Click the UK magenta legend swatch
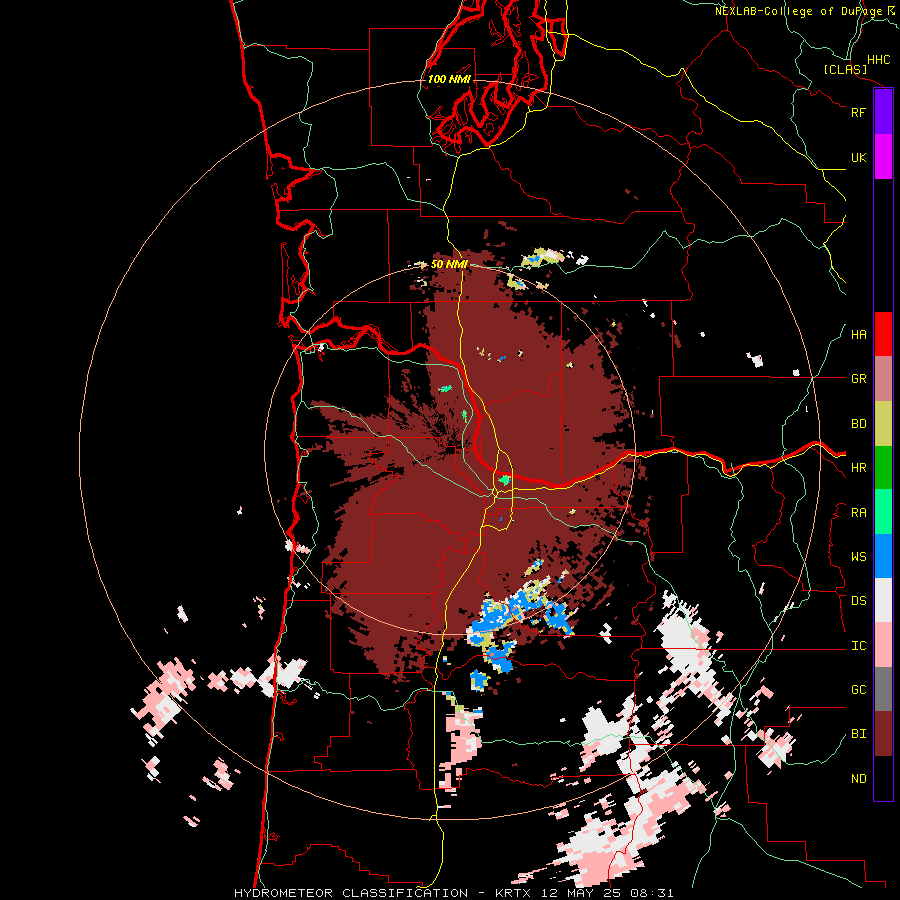Screen dimensions: 900x900 click(x=883, y=157)
